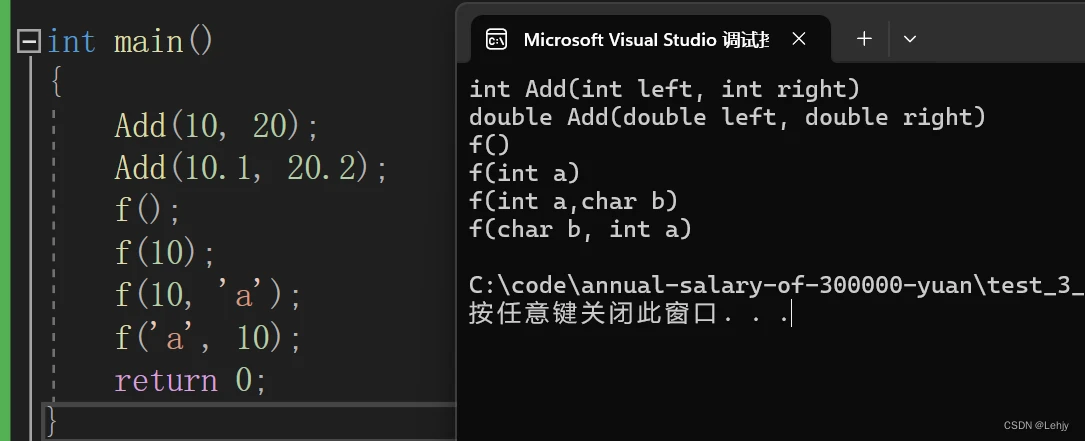Click the terminal icon in the console tab
1085x441 pixels.
(496, 39)
